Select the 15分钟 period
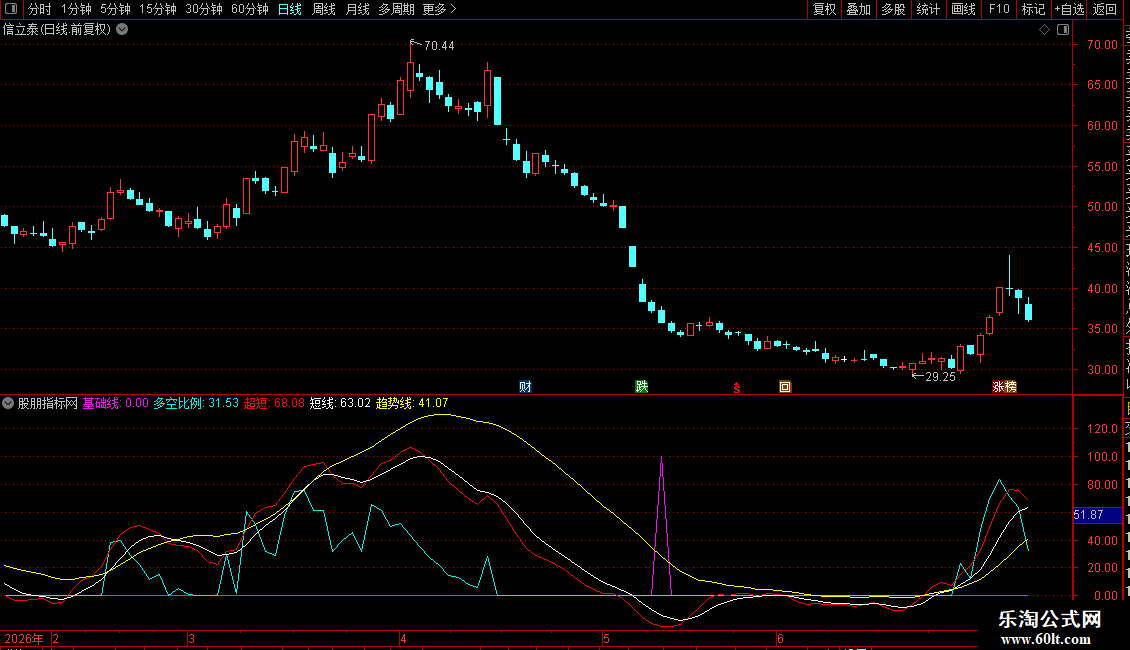The width and height of the screenshot is (1130, 650). pyautogui.click(x=158, y=9)
